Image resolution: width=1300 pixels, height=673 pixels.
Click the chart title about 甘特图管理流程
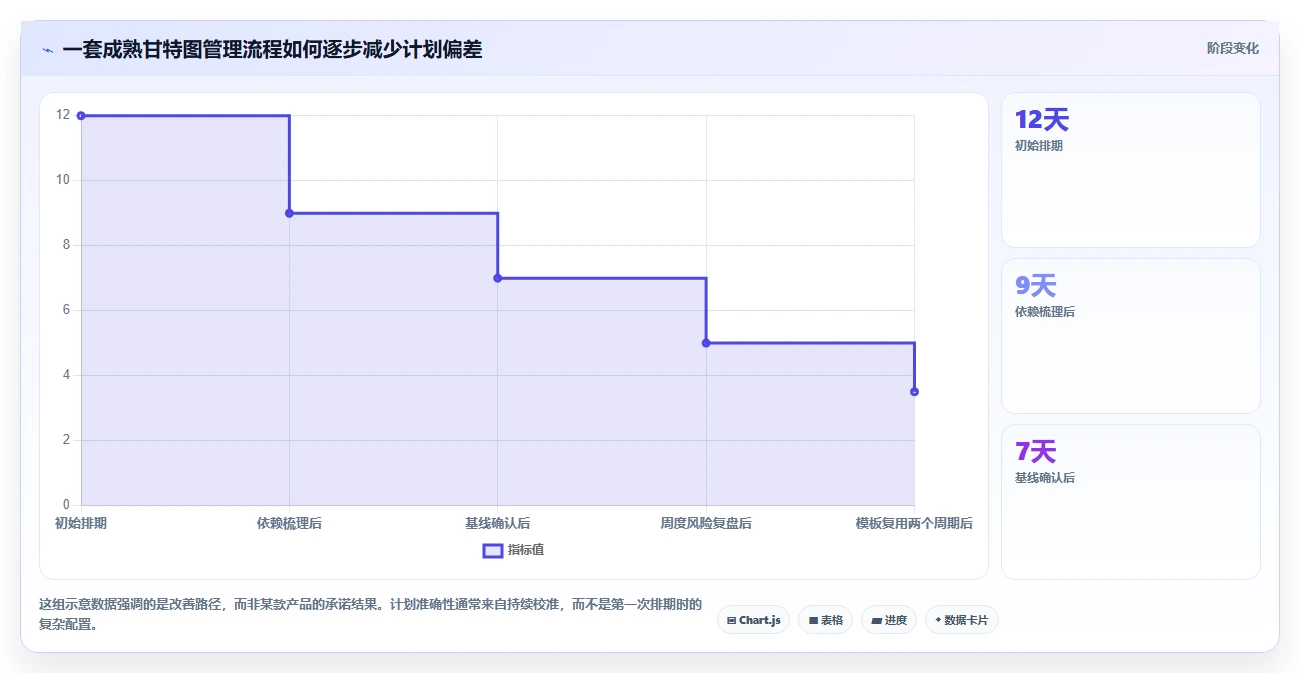[x=272, y=49]
